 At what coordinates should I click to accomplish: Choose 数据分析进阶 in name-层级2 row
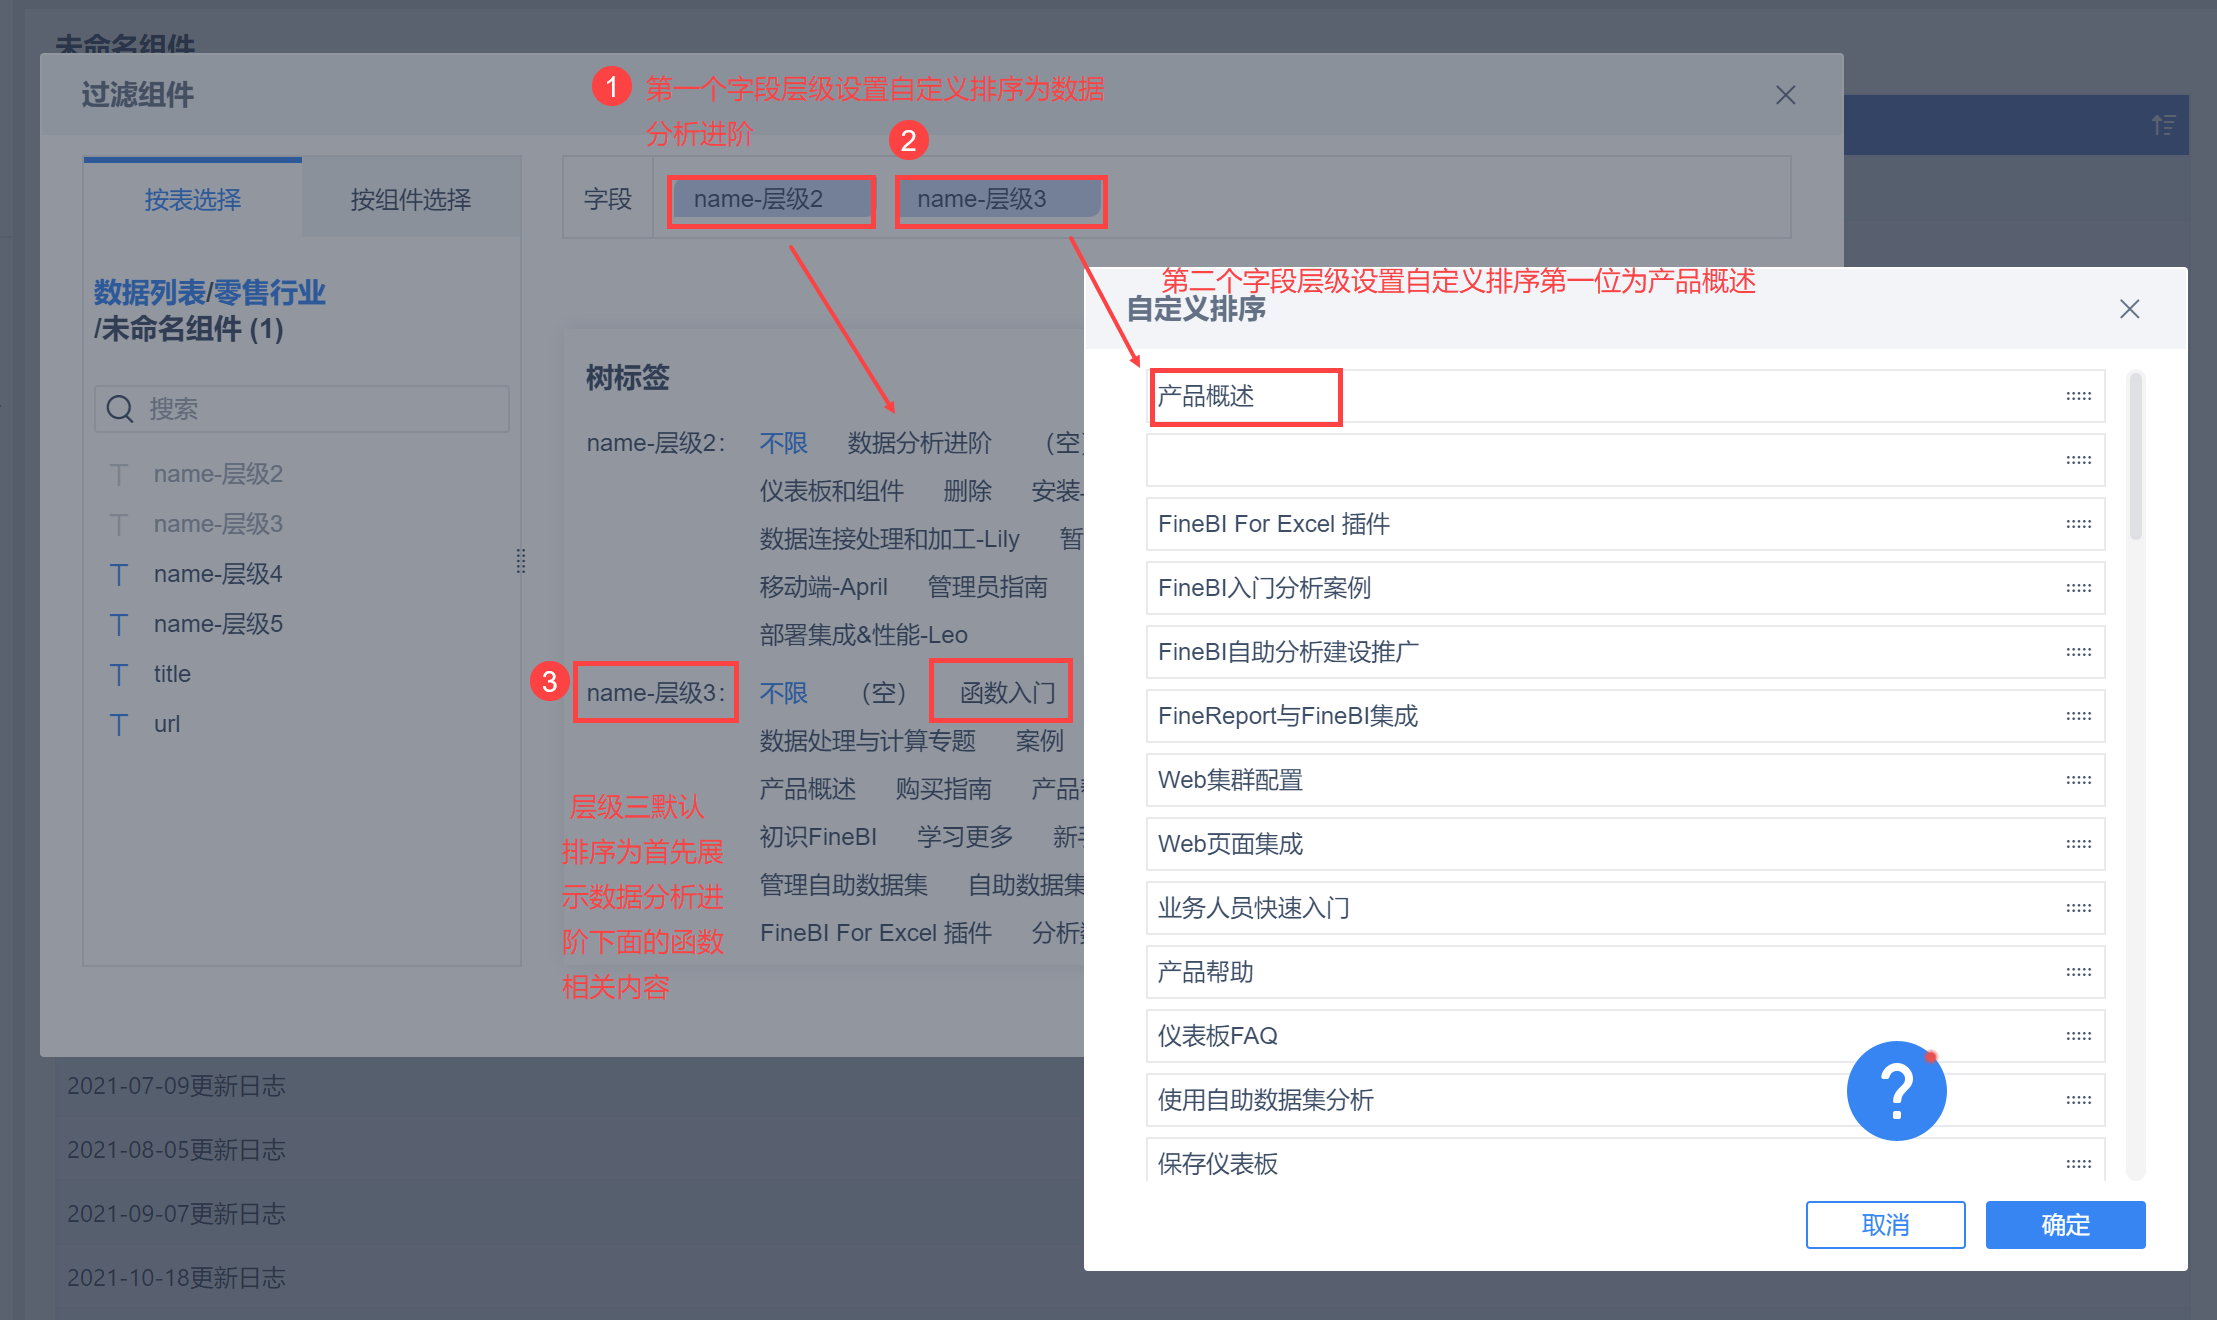919,443
